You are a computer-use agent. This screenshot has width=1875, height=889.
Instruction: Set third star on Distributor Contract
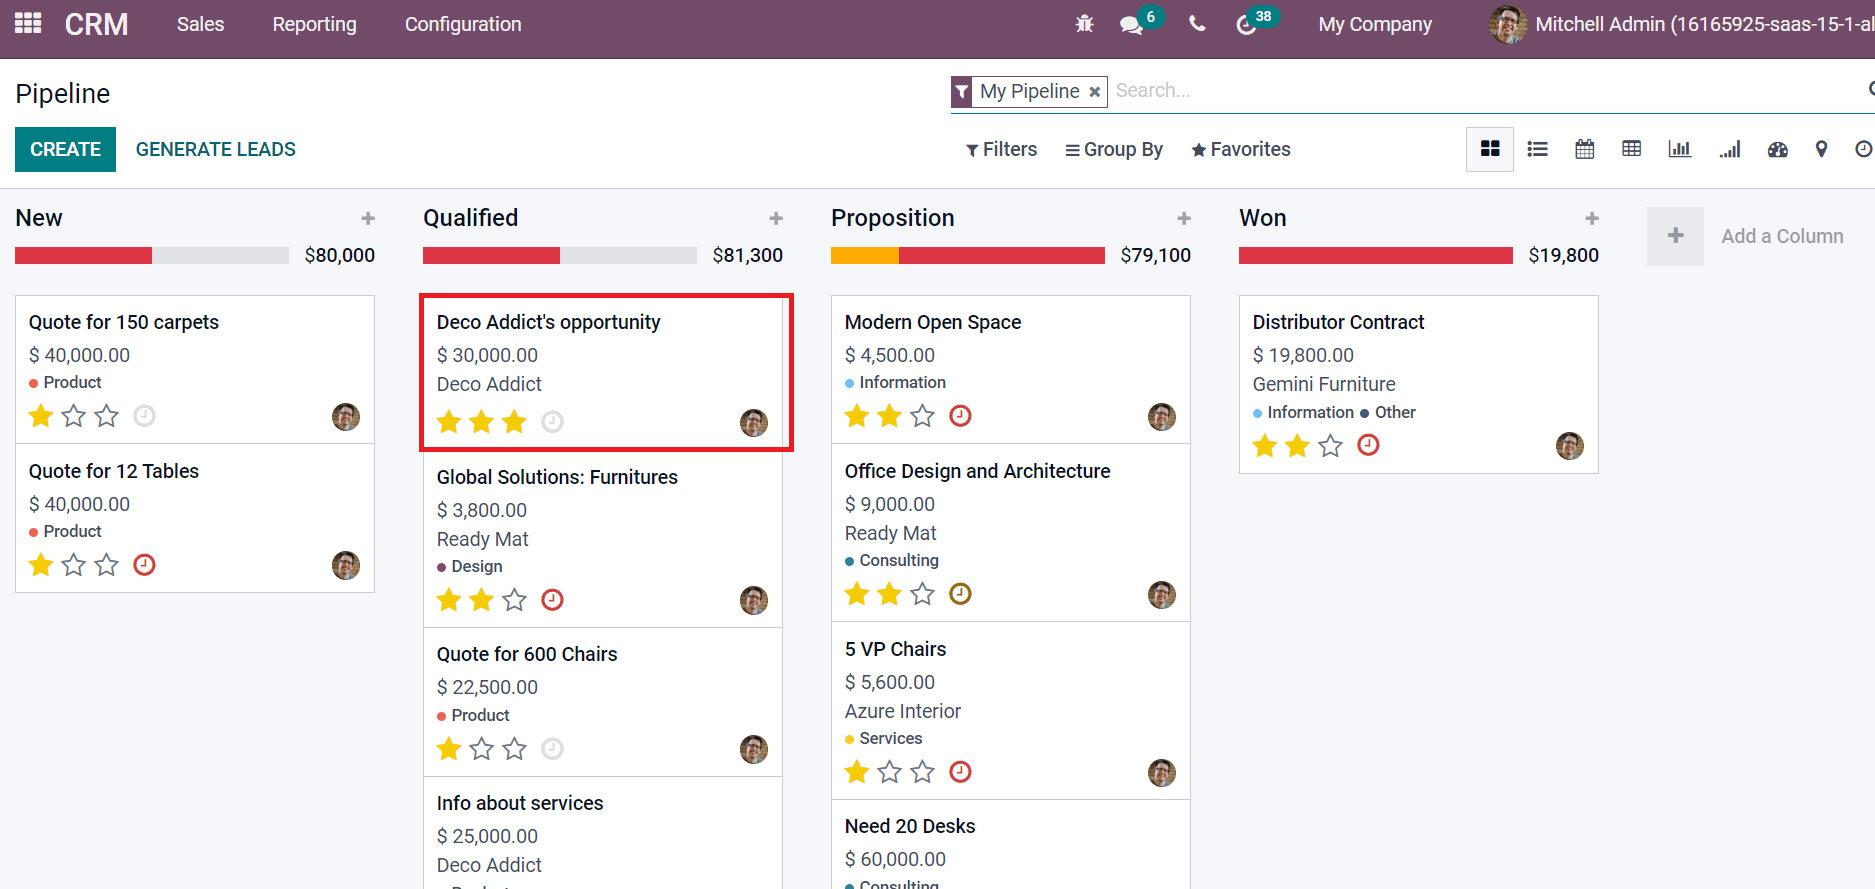click(x=1331, y=445)
